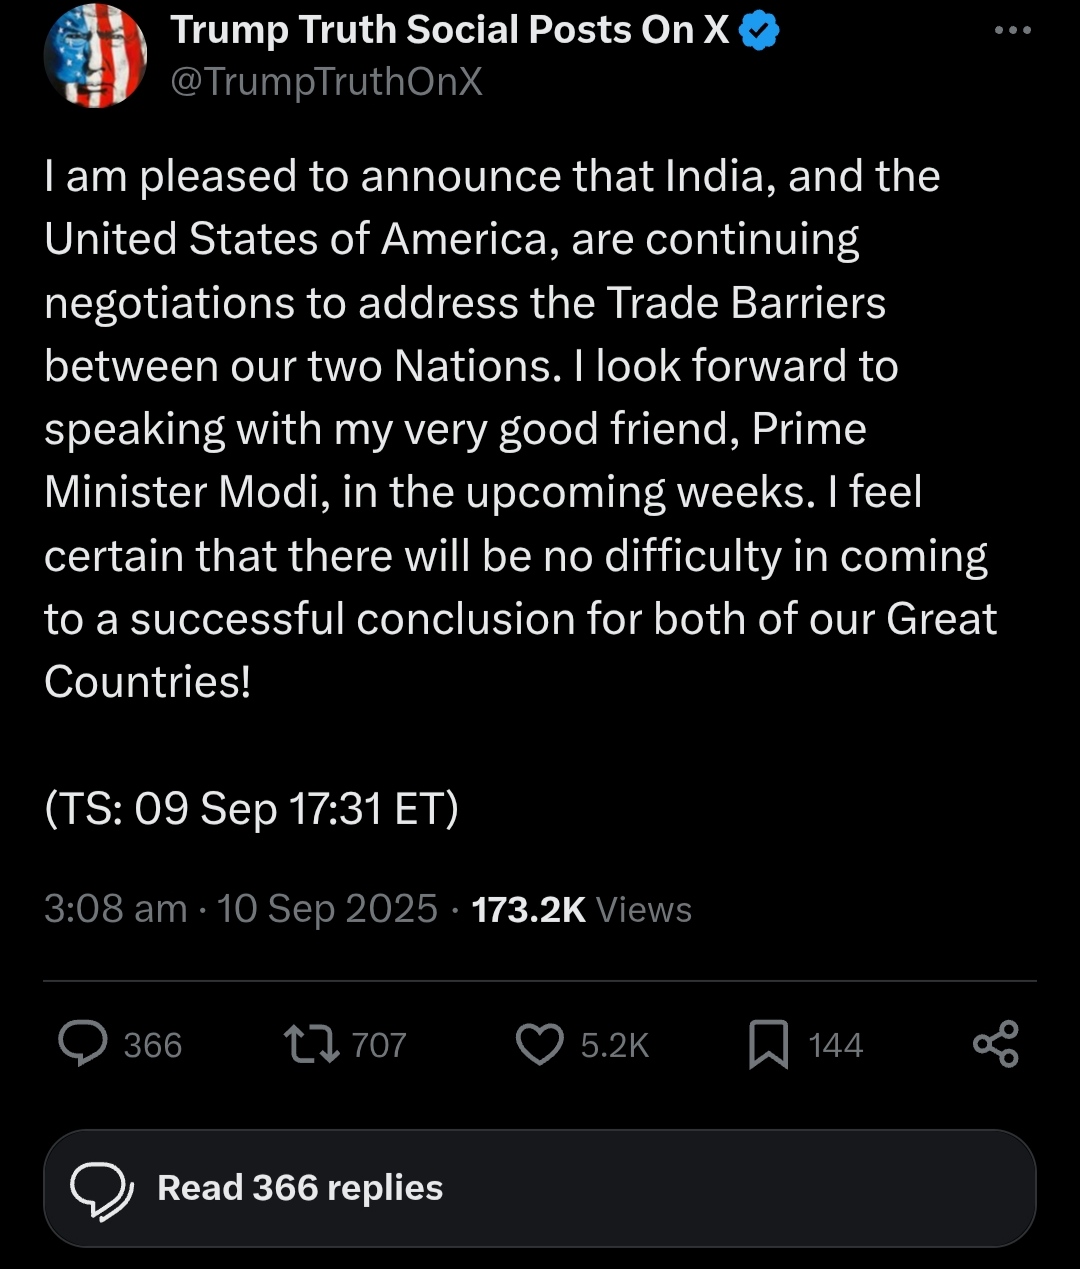Repost this post using the retweet icon
1080x1269 pixels.
(312, 1044)
